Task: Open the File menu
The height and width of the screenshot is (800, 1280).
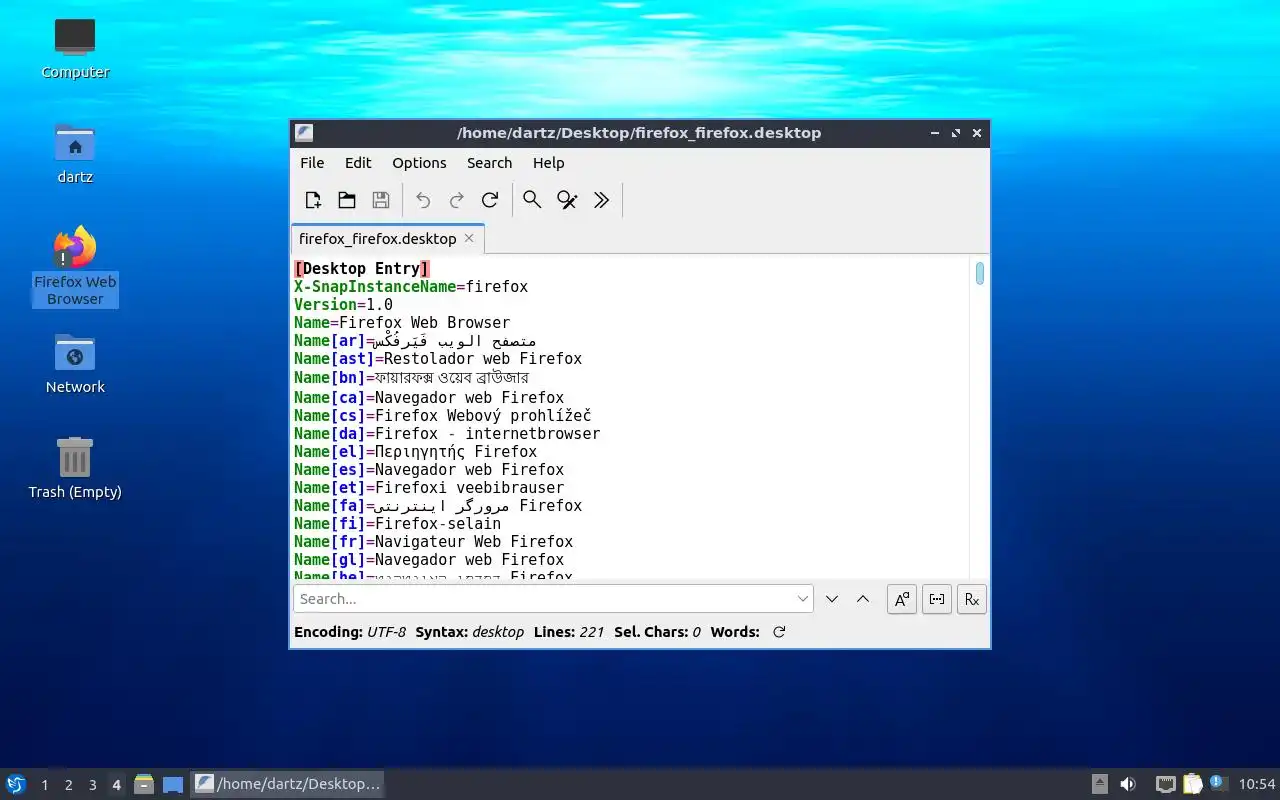Action: point(312,163)
